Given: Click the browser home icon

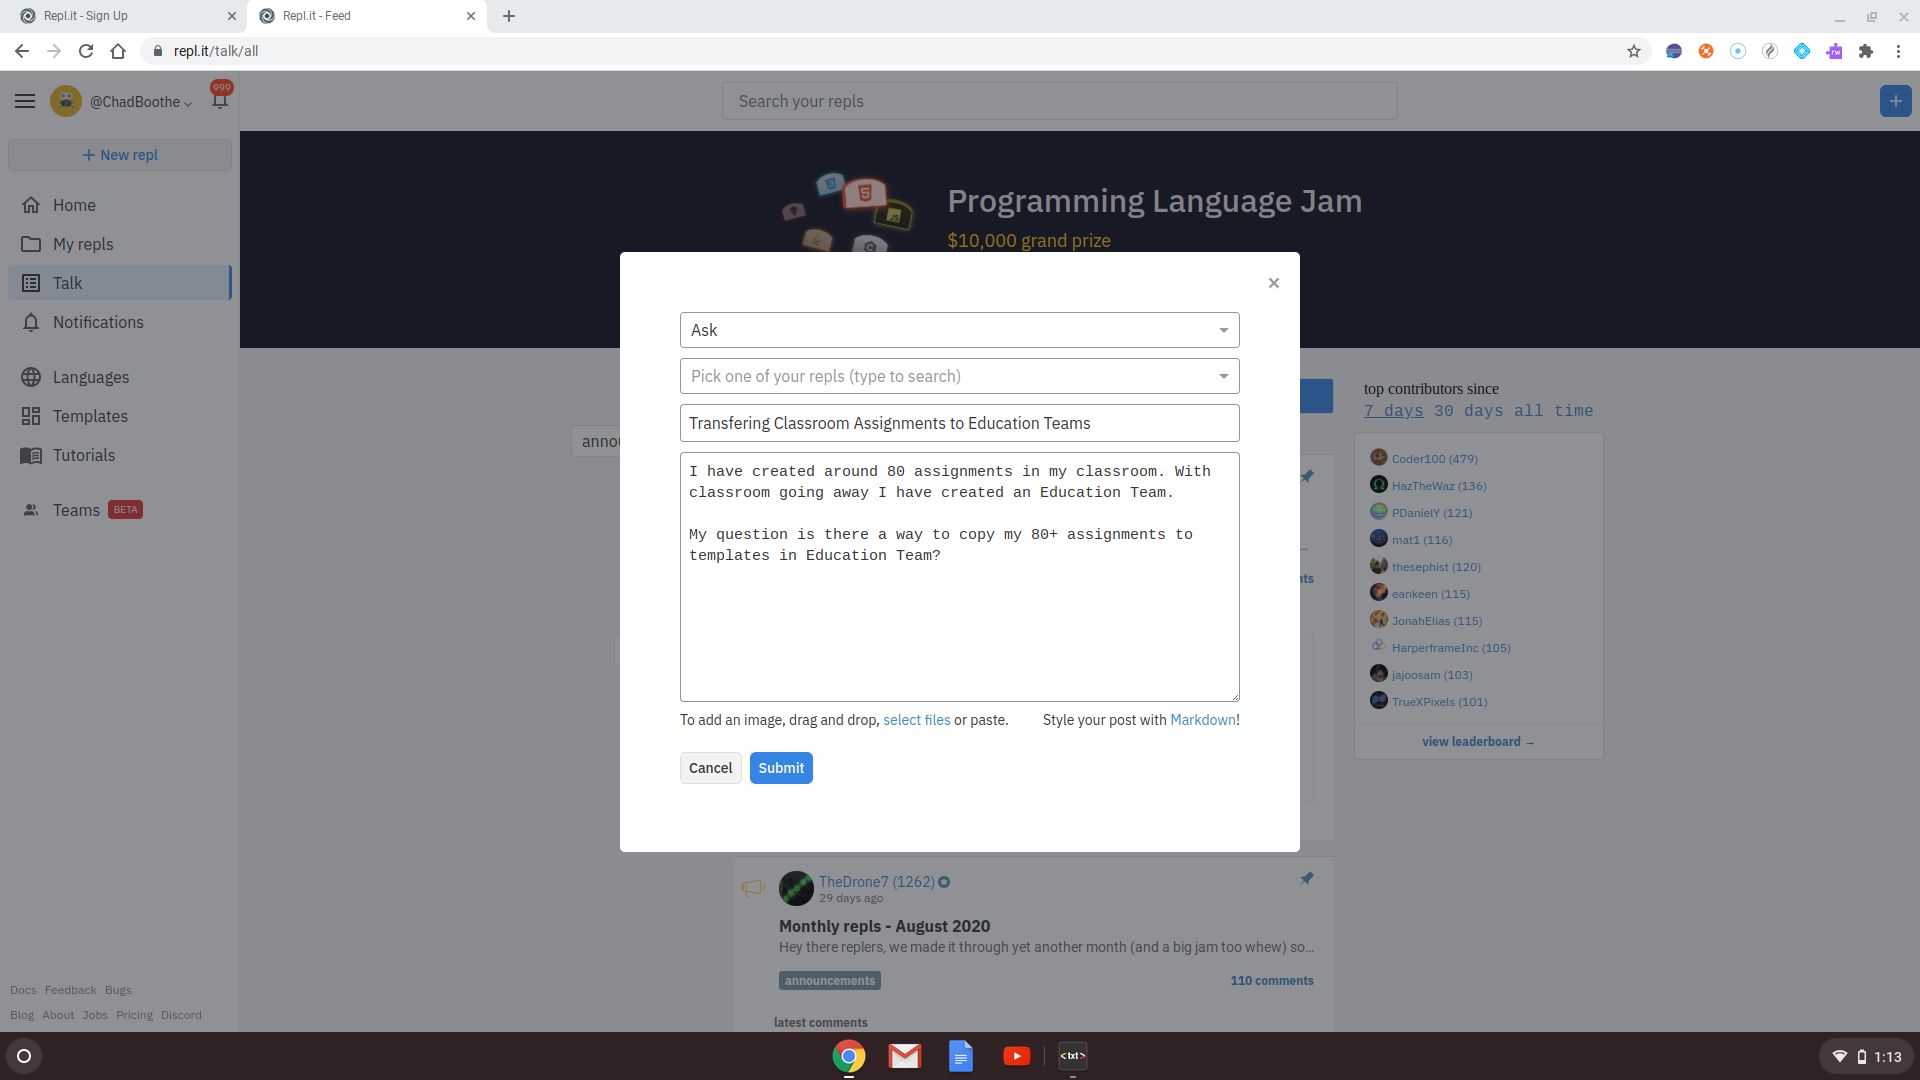Looking at the screenshot, I should click(118, 51).
